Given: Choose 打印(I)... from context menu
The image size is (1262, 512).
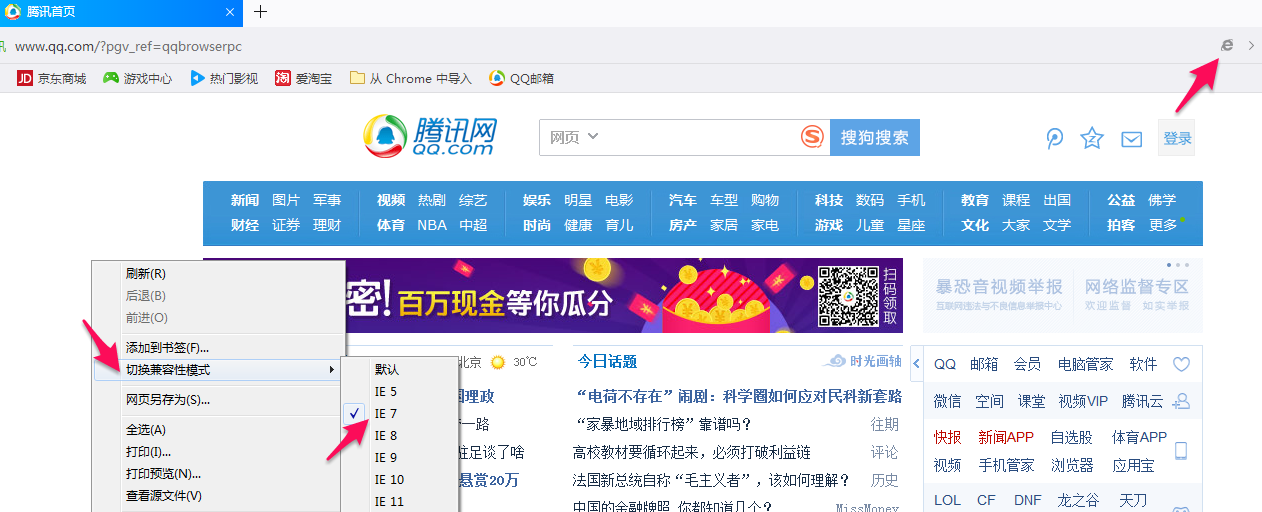Looking at the screenshot, I should [218, 452].
